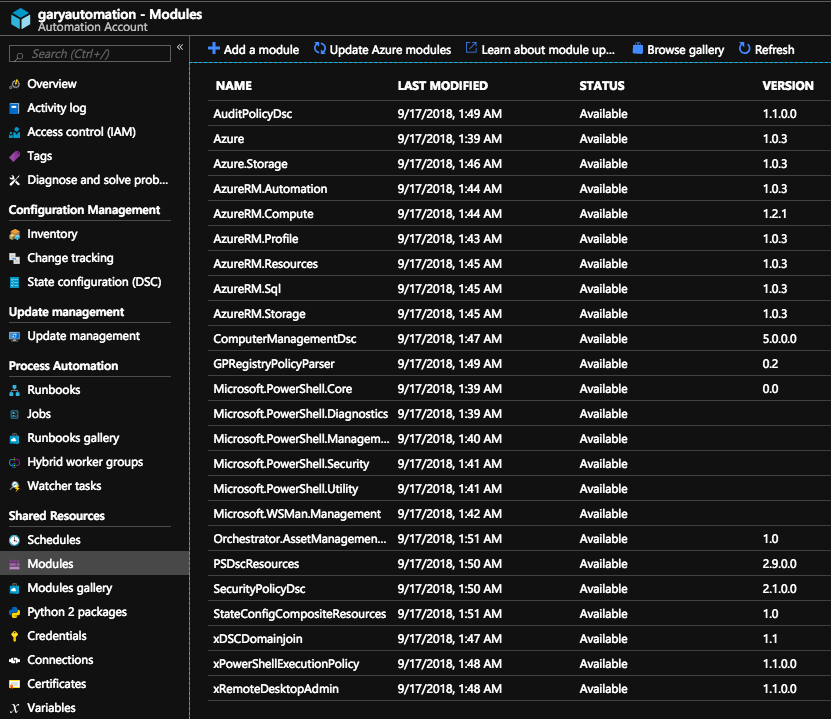
Task: Click the Inventory box icon
Action: click(15, 234)
